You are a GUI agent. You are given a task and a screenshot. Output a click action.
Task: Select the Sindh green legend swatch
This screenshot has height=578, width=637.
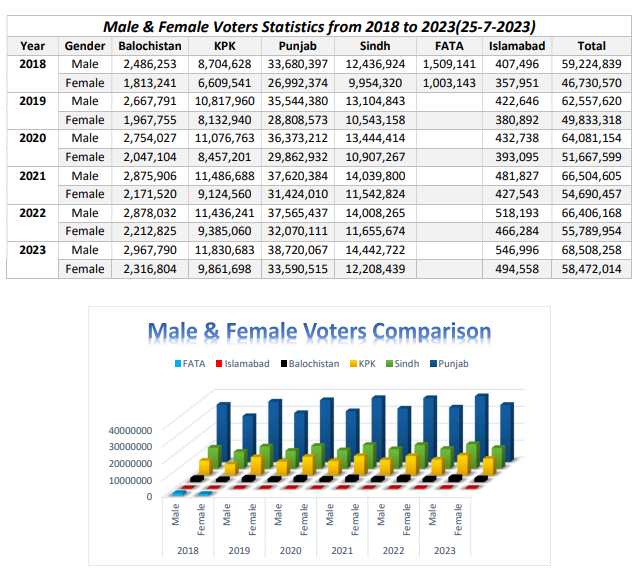tap(390, 364)
